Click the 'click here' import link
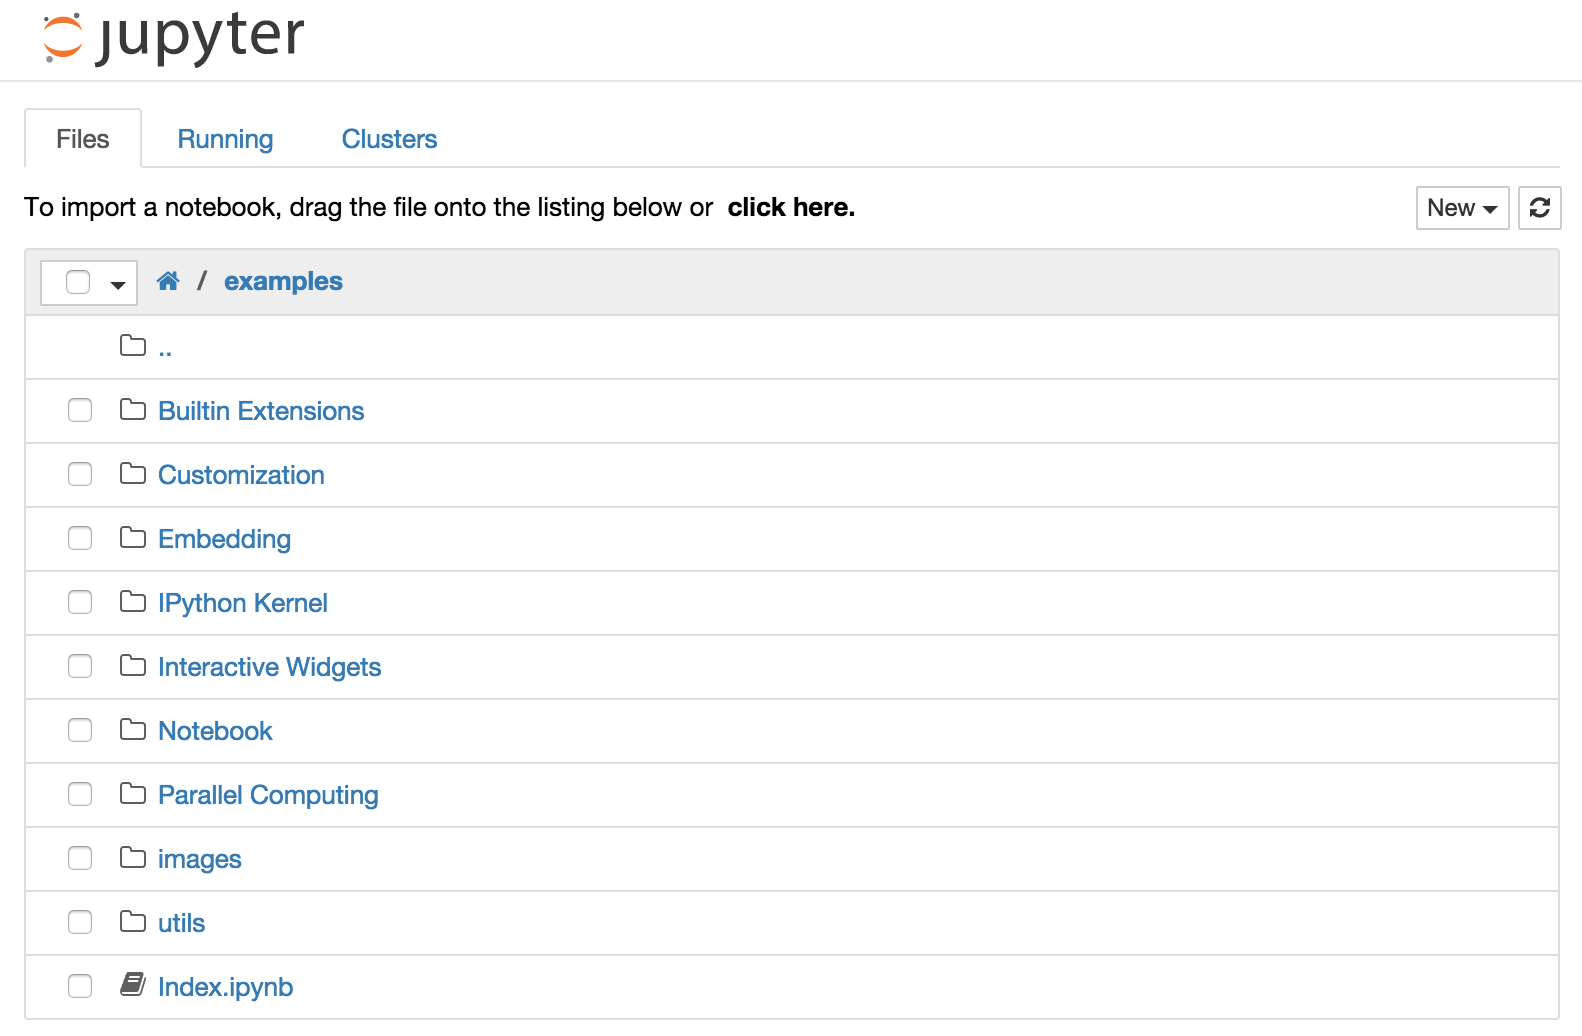This screenshot has height=1036, width=1582. [790, 207]
